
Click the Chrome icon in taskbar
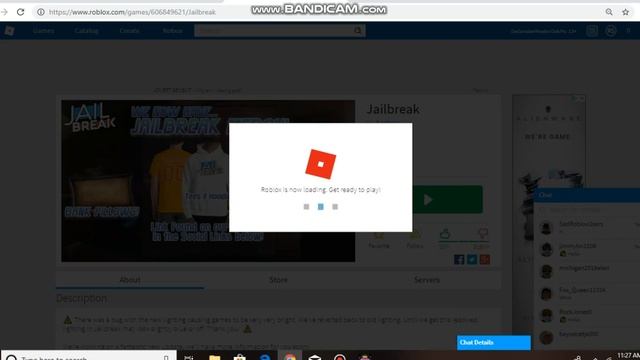(290, 356)
